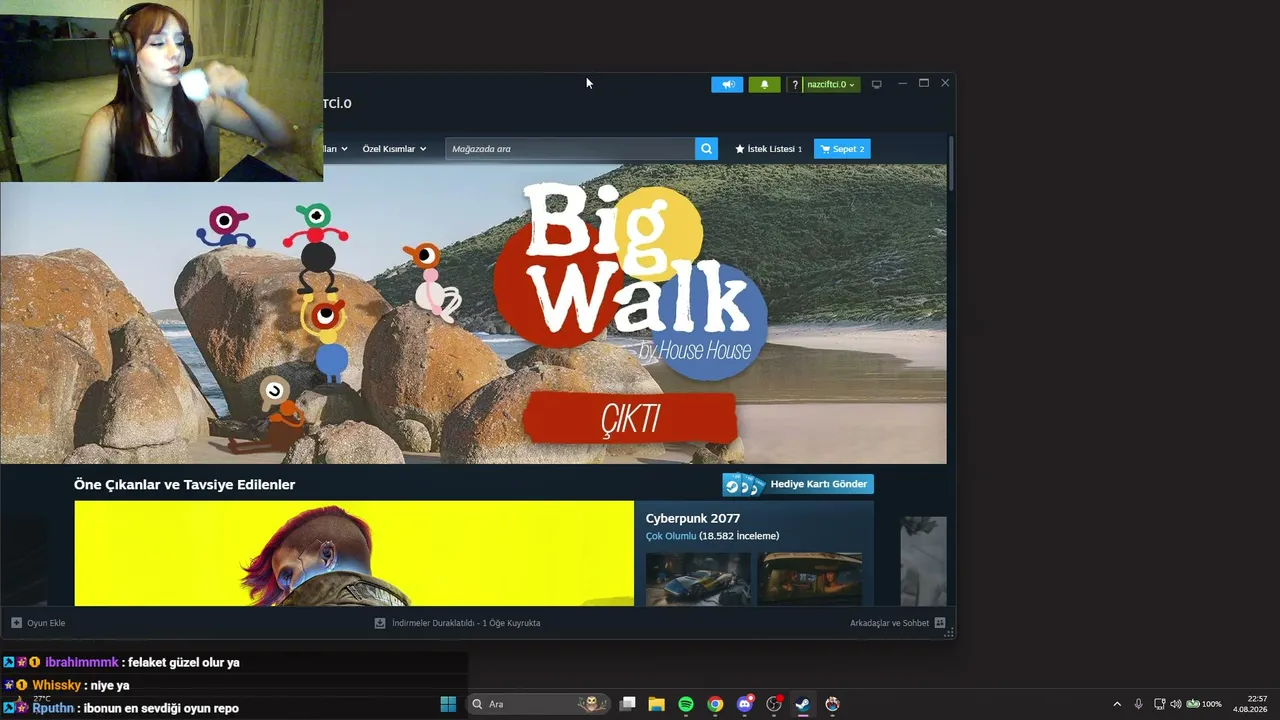Open the last taskbar app with avatar icon
1280x720 pixels.
point(832,704)
